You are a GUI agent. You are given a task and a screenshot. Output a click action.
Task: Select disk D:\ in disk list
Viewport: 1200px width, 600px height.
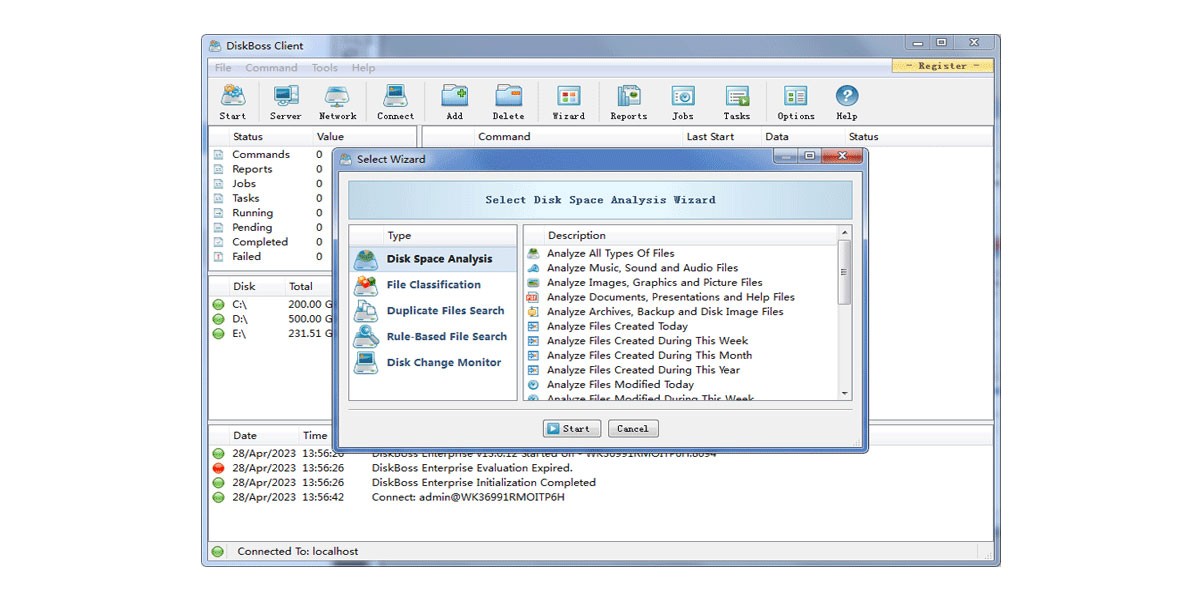pos(270,319)
